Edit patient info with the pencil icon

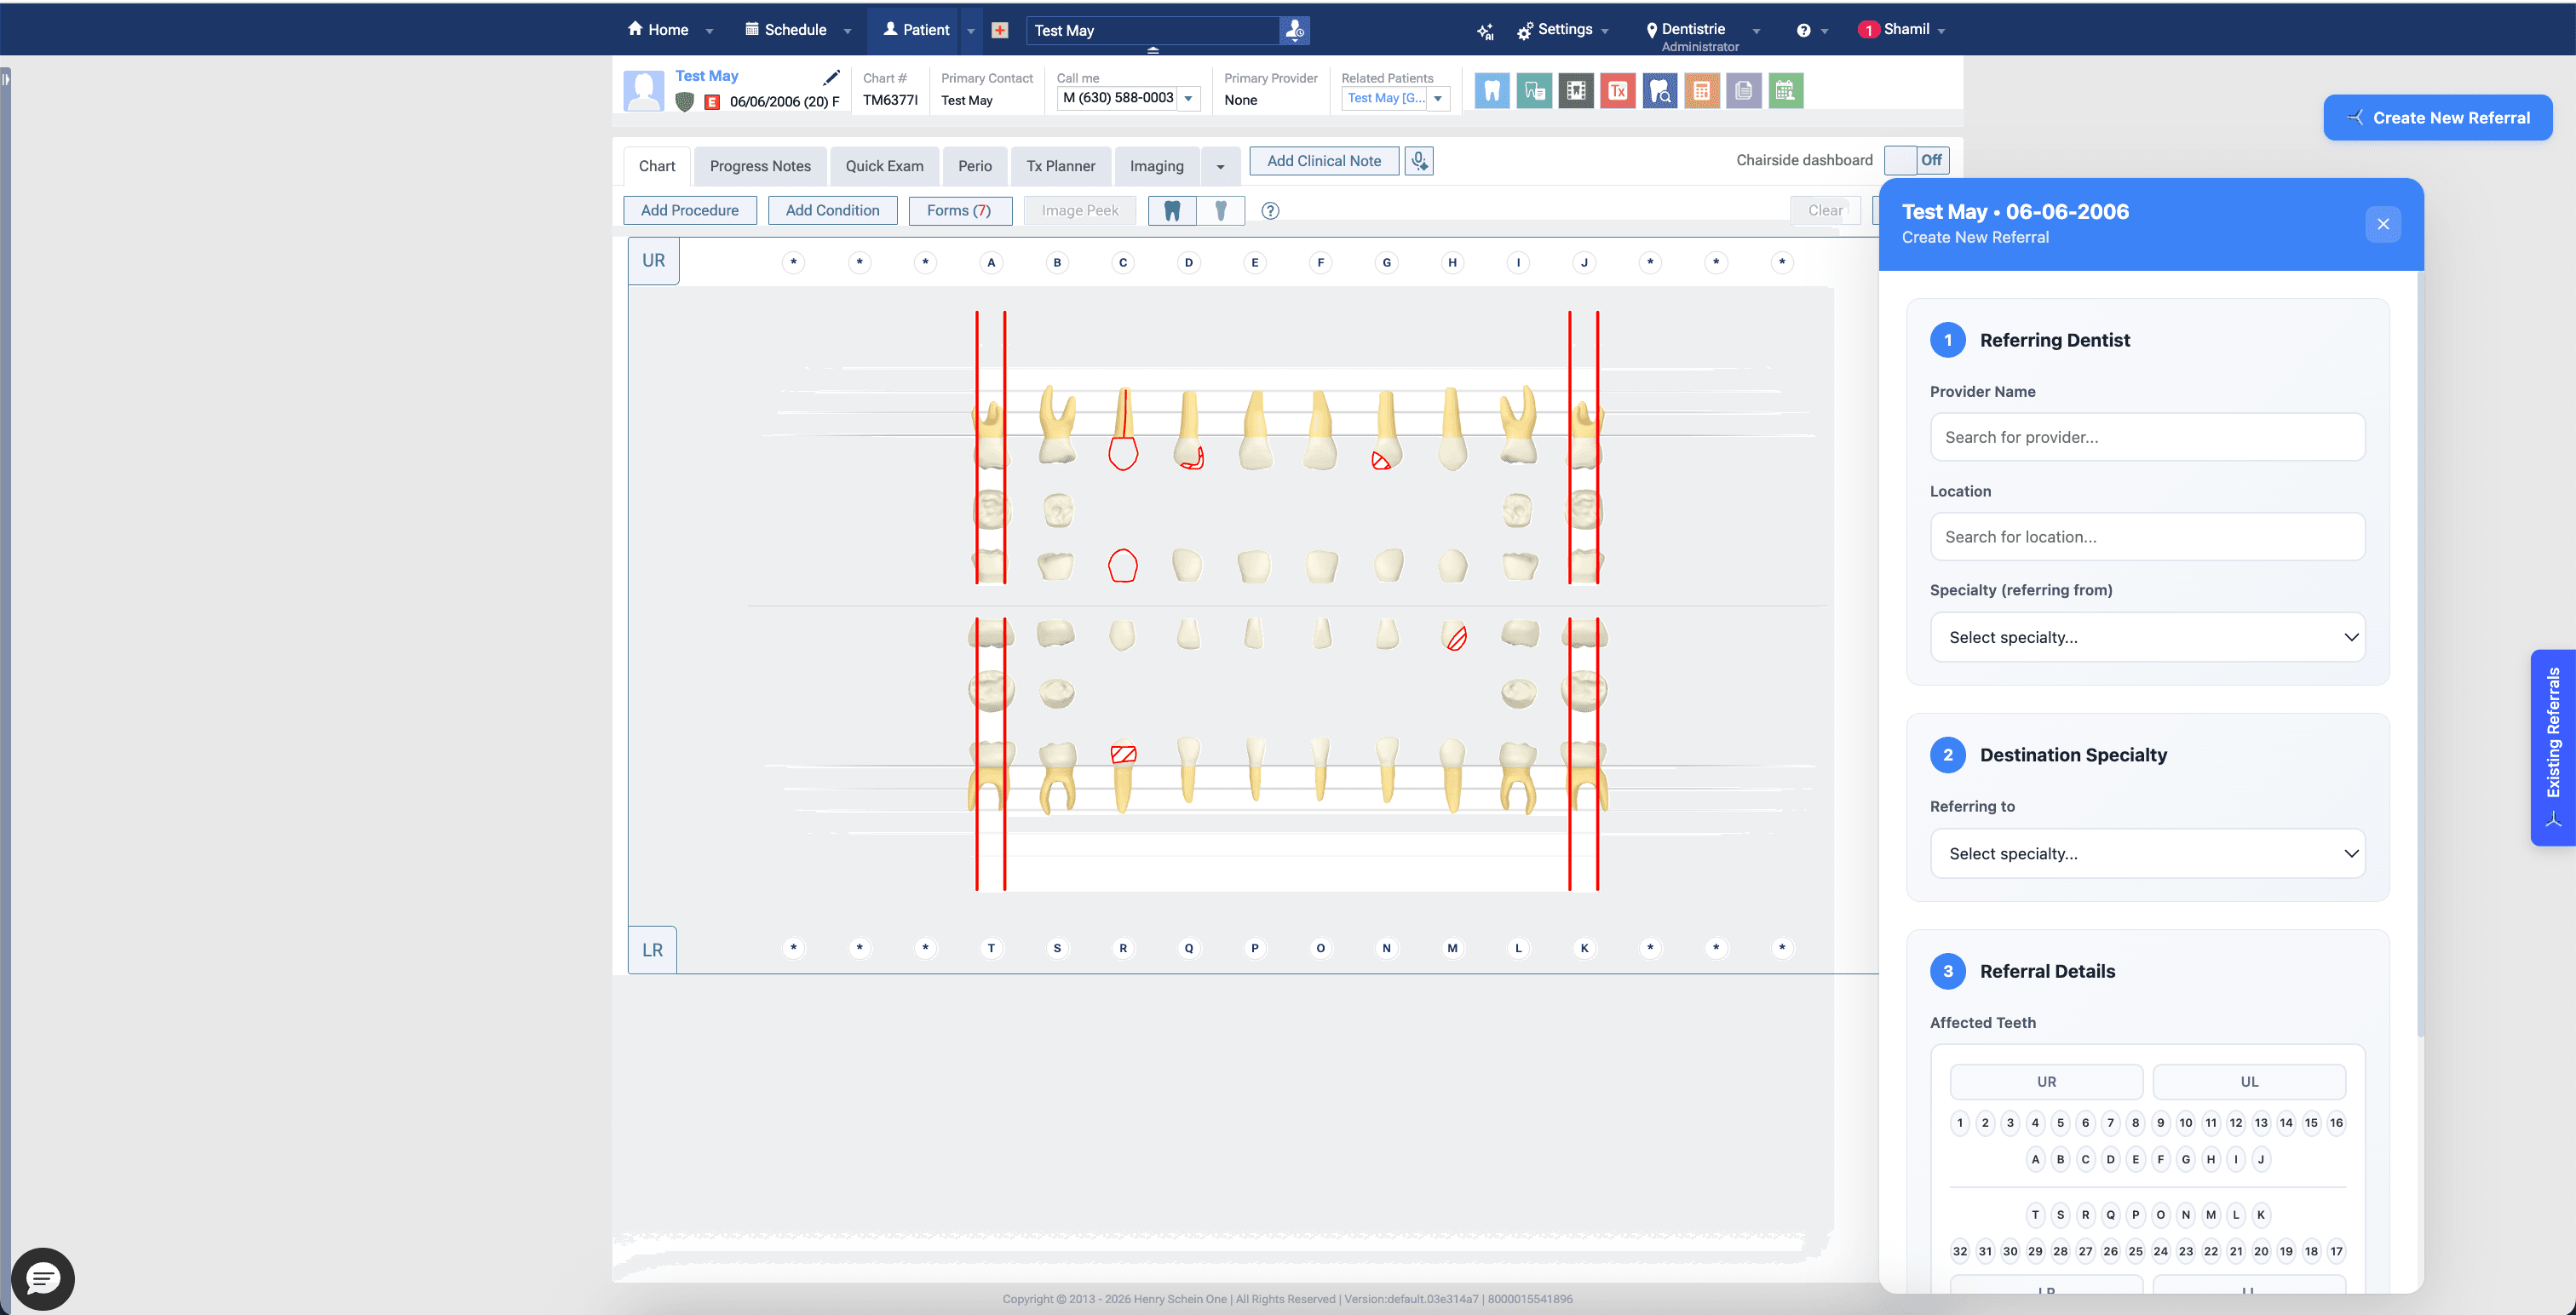pyautogui.click(x=831, y=77)
